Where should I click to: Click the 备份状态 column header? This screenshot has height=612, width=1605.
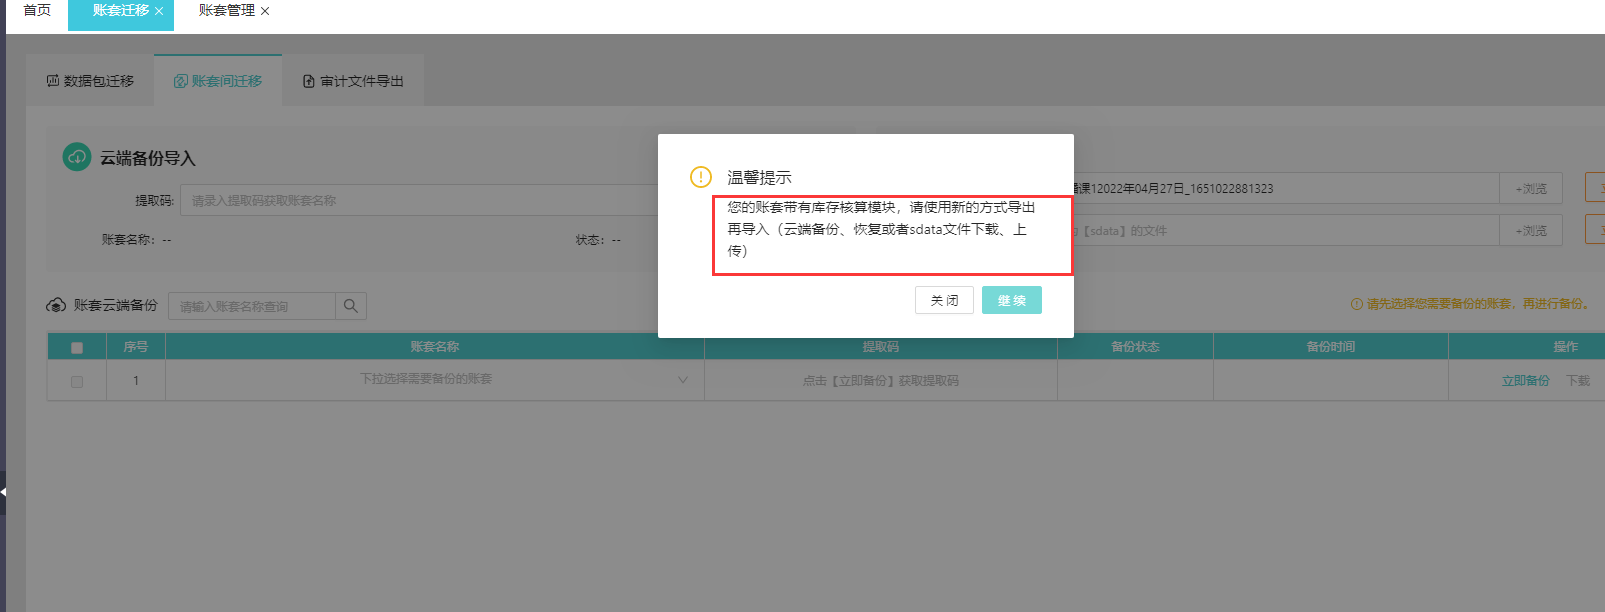pyautogui.click(x=1135, y=347)
